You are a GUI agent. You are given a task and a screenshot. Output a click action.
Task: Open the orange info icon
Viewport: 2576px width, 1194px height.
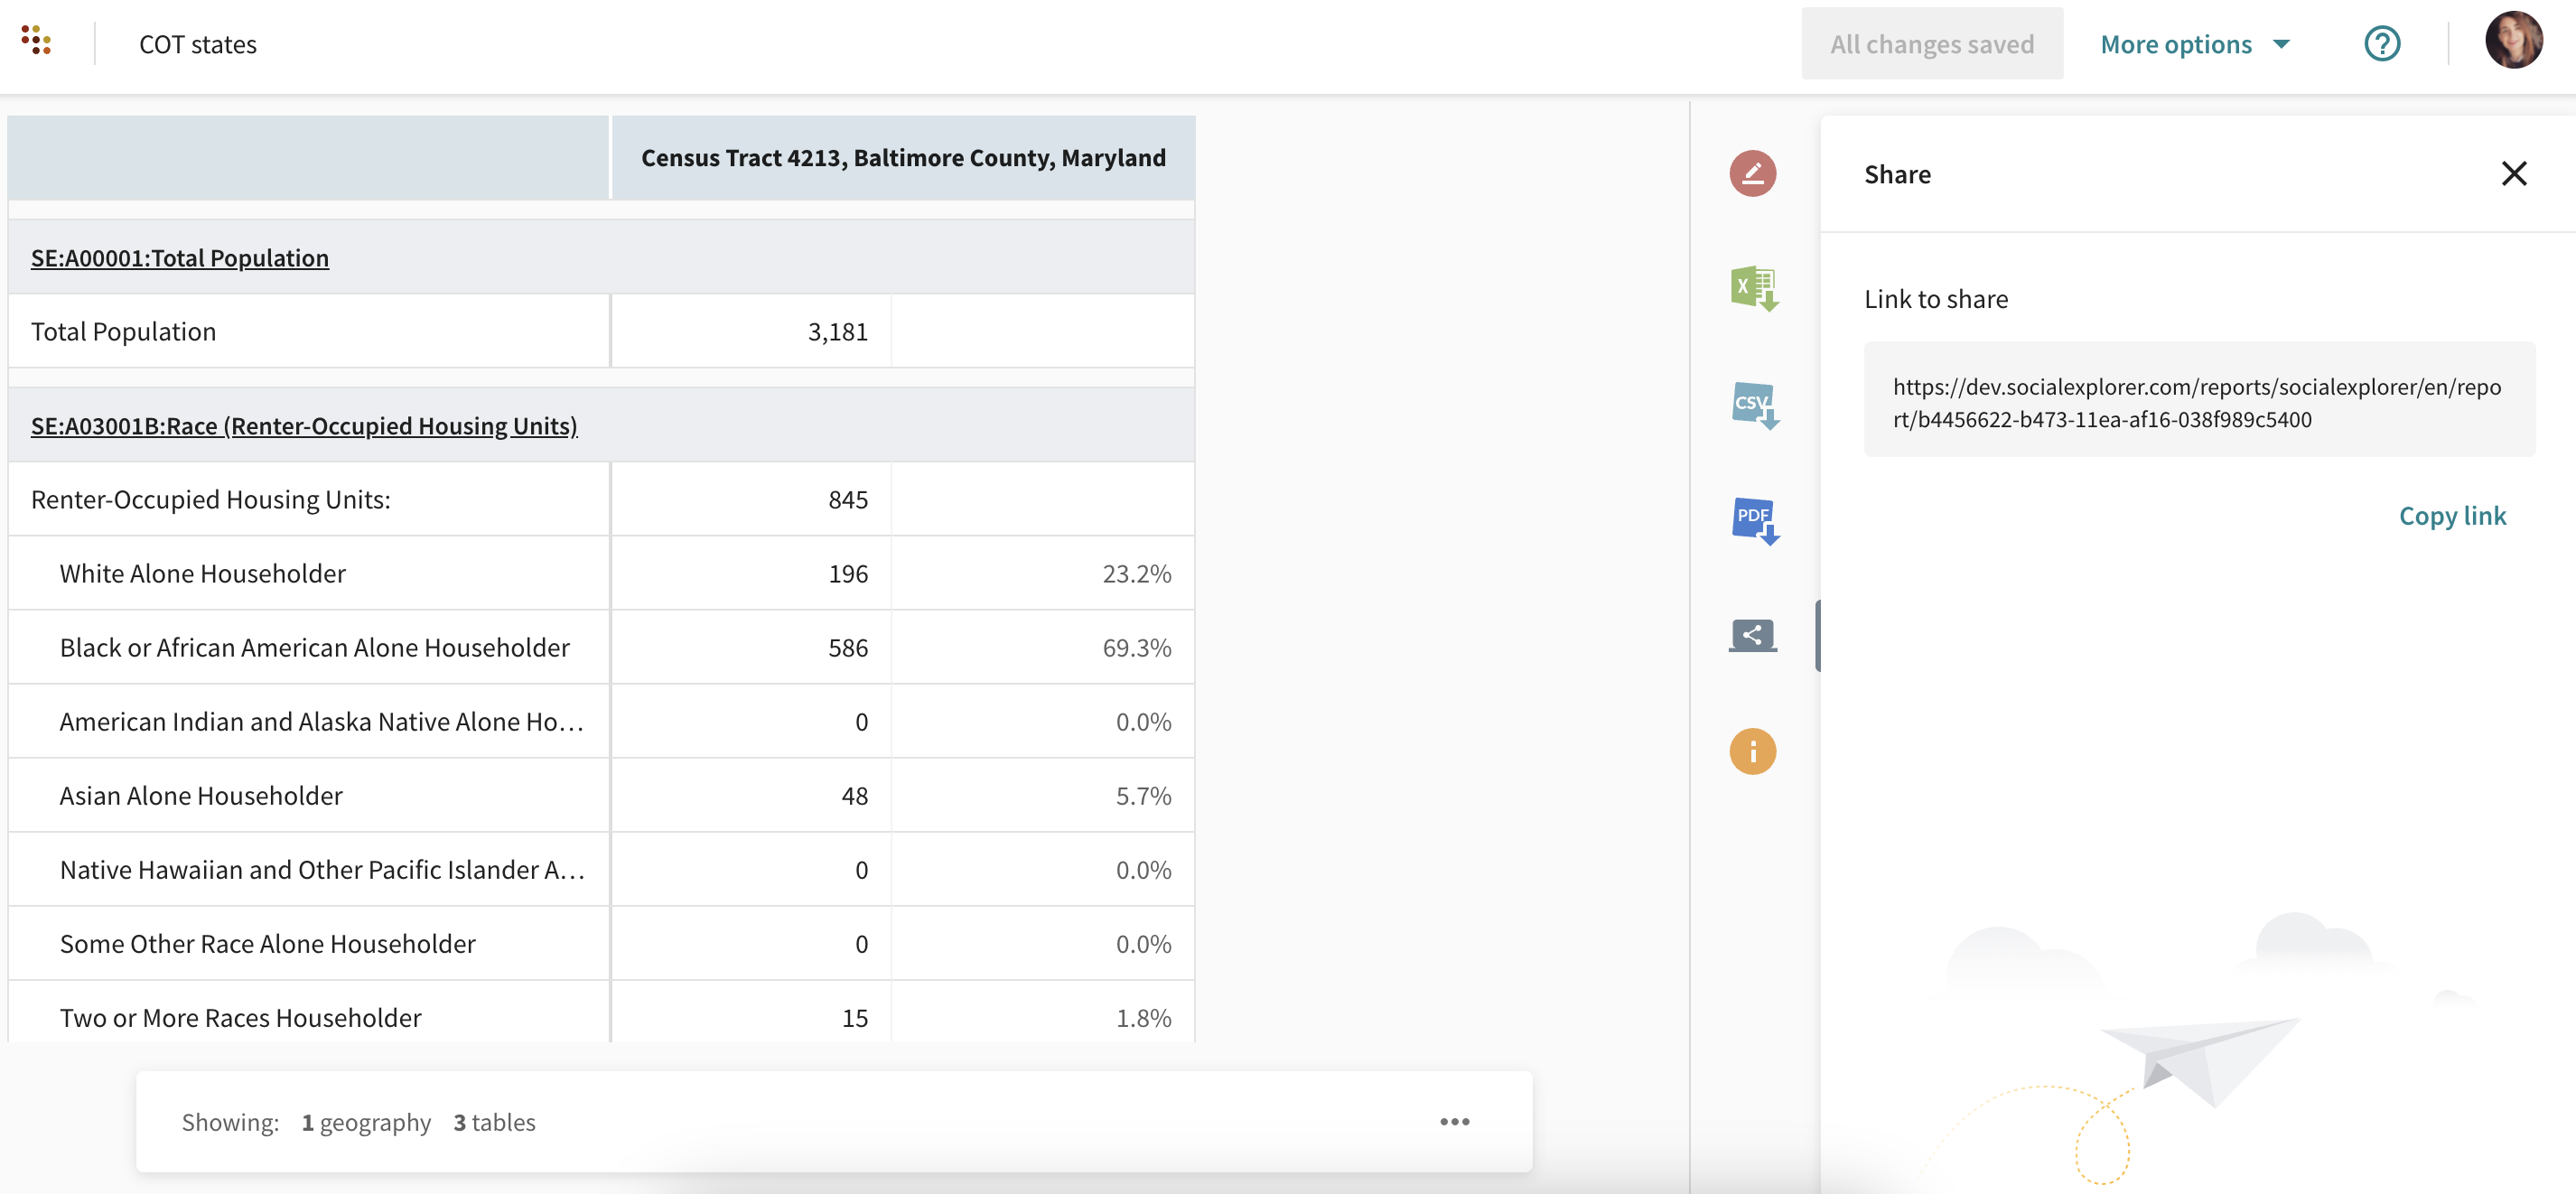[1752, 751]
